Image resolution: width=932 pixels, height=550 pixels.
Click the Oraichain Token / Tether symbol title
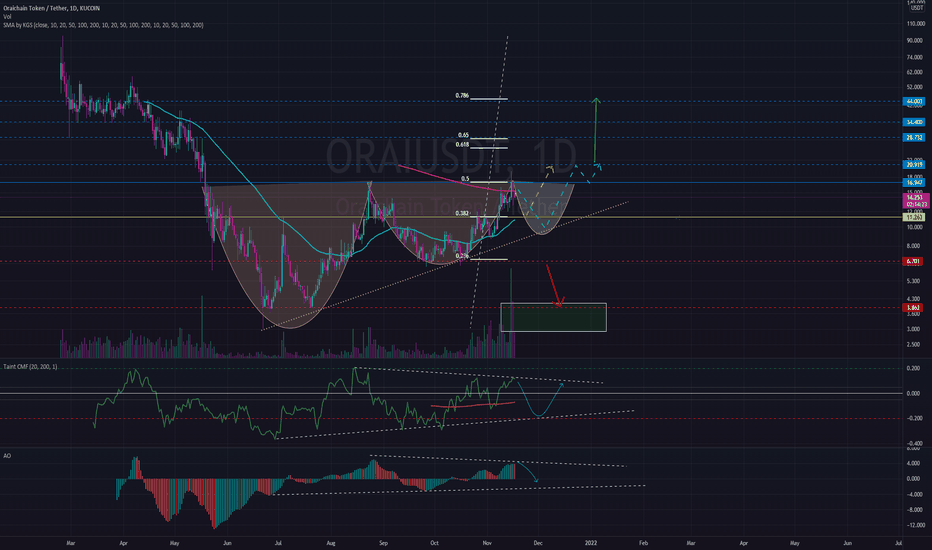(x=52, y=8)
